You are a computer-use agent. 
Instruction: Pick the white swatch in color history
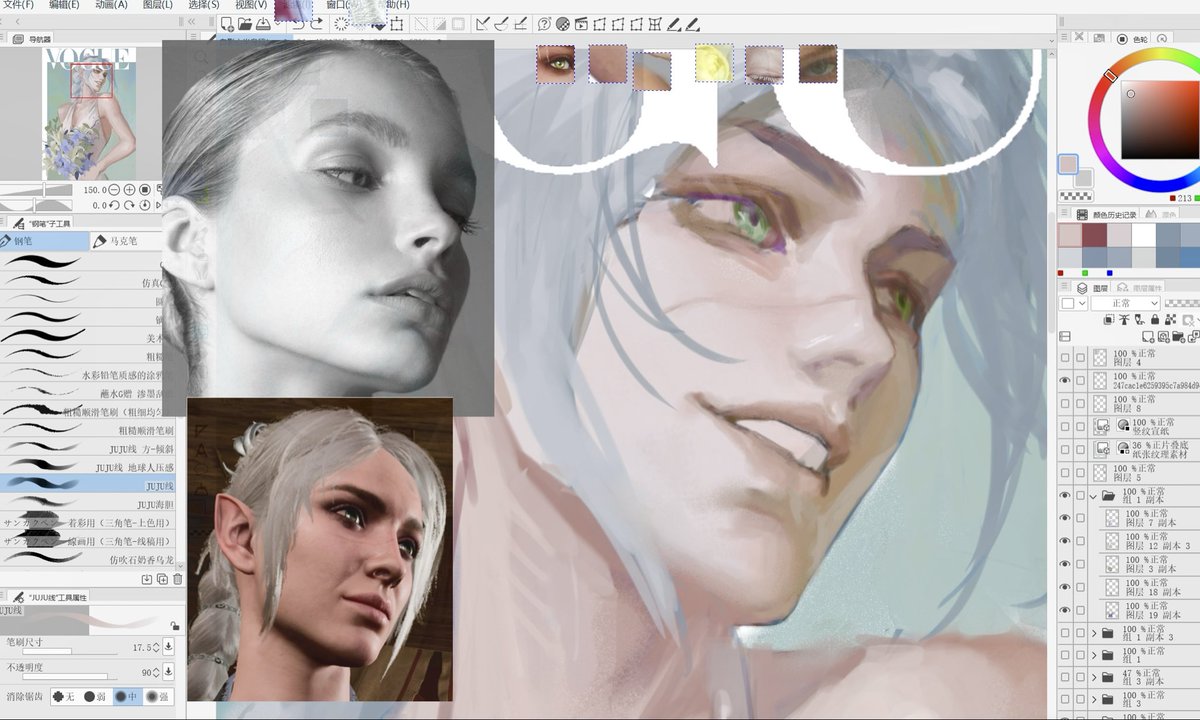[x=1144, y=234]
